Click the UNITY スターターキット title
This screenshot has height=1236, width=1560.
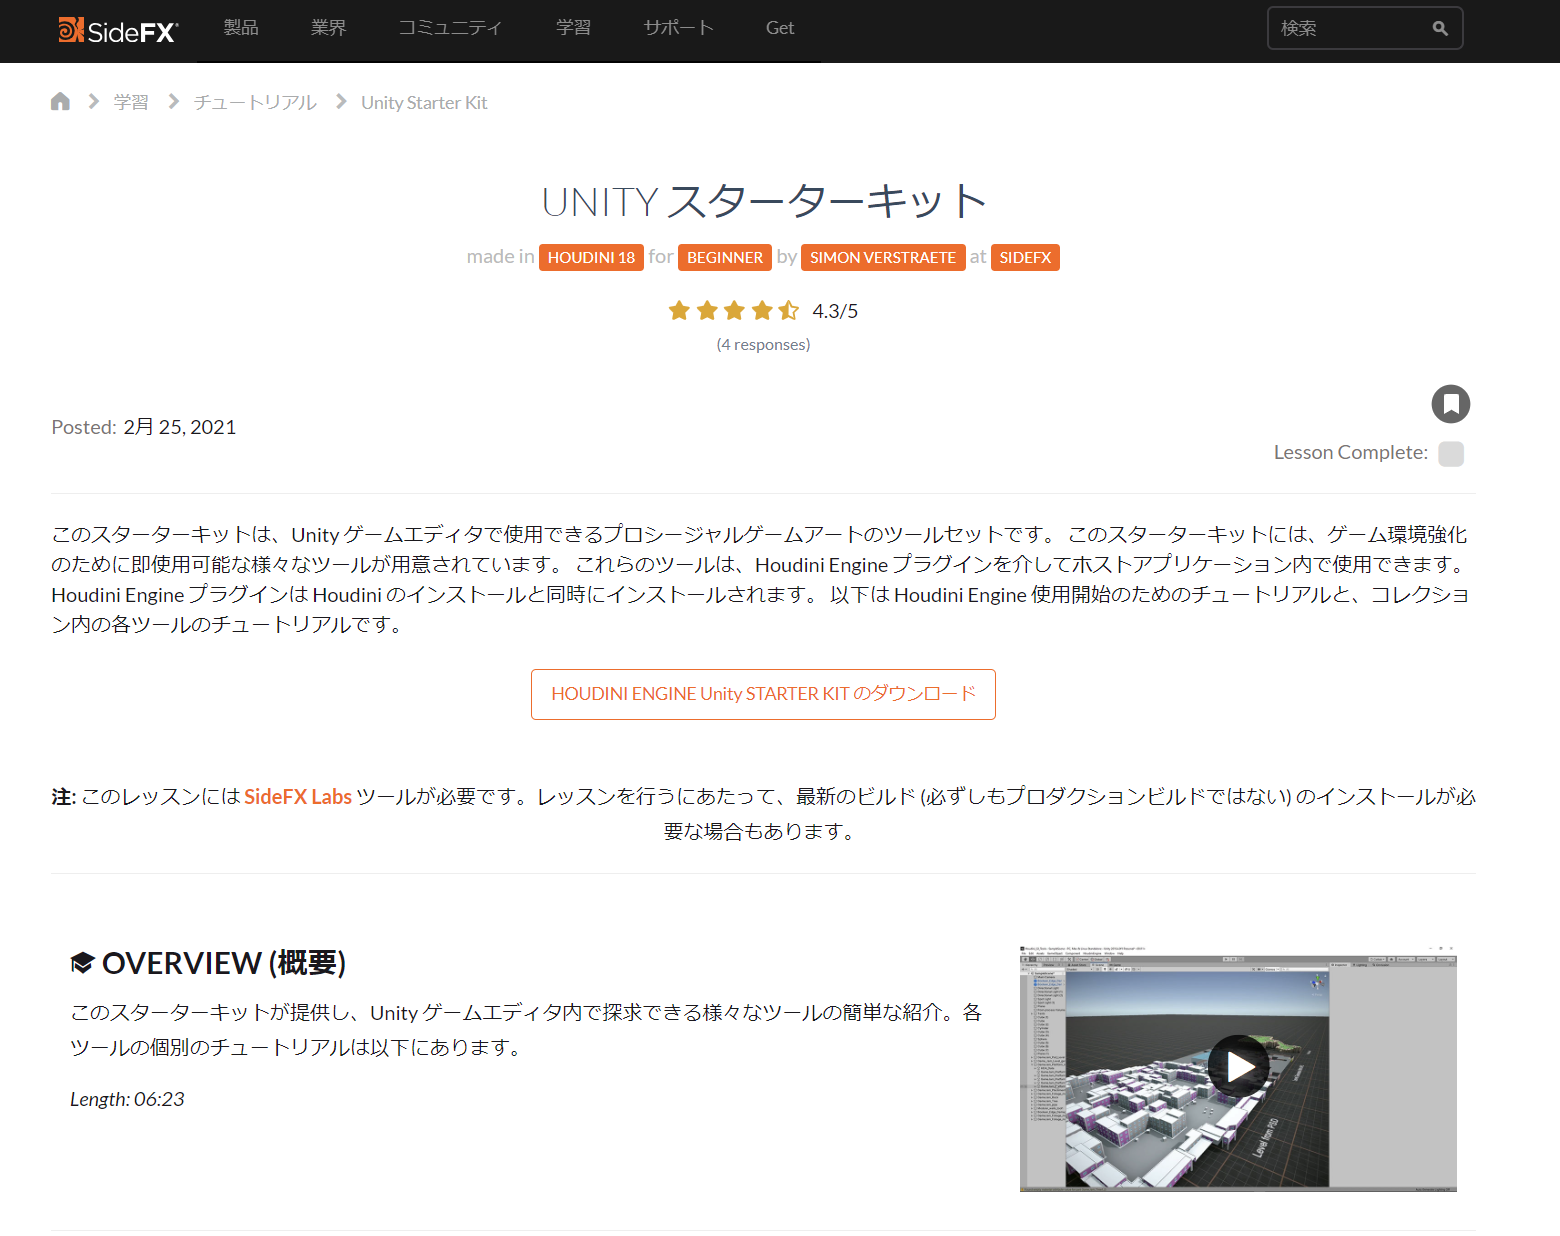[764, 201]
